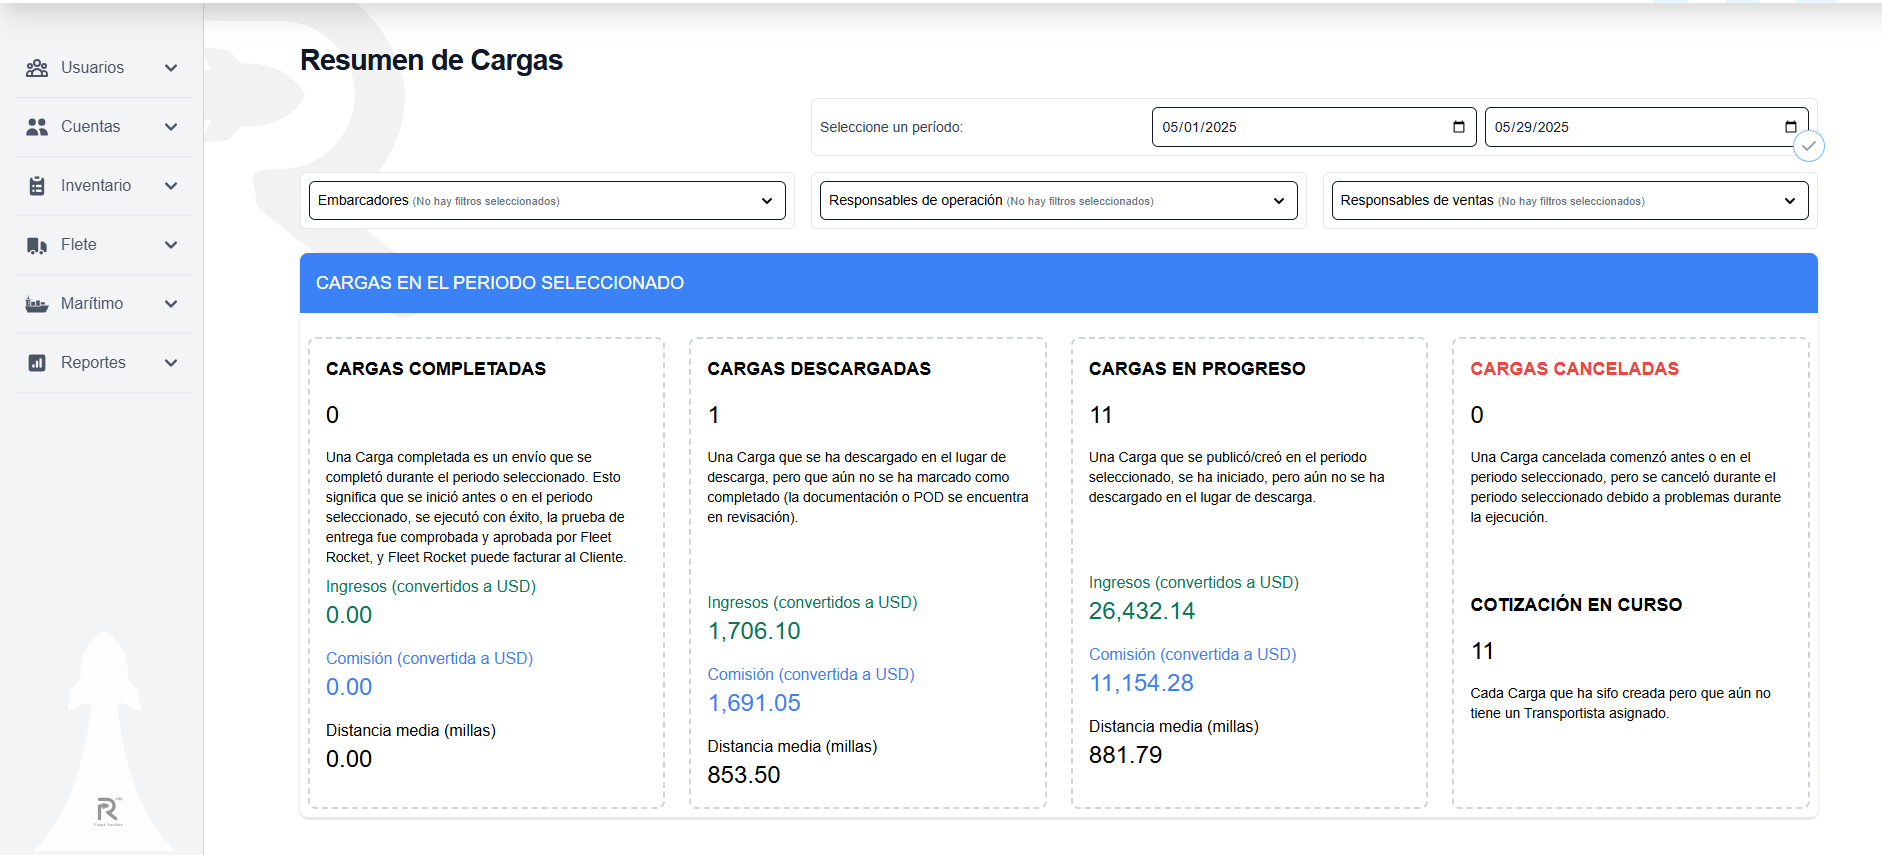Click Ingresos label in Cargas Completadas card
The image size is (1882, 855).
[x=431, y=586]
